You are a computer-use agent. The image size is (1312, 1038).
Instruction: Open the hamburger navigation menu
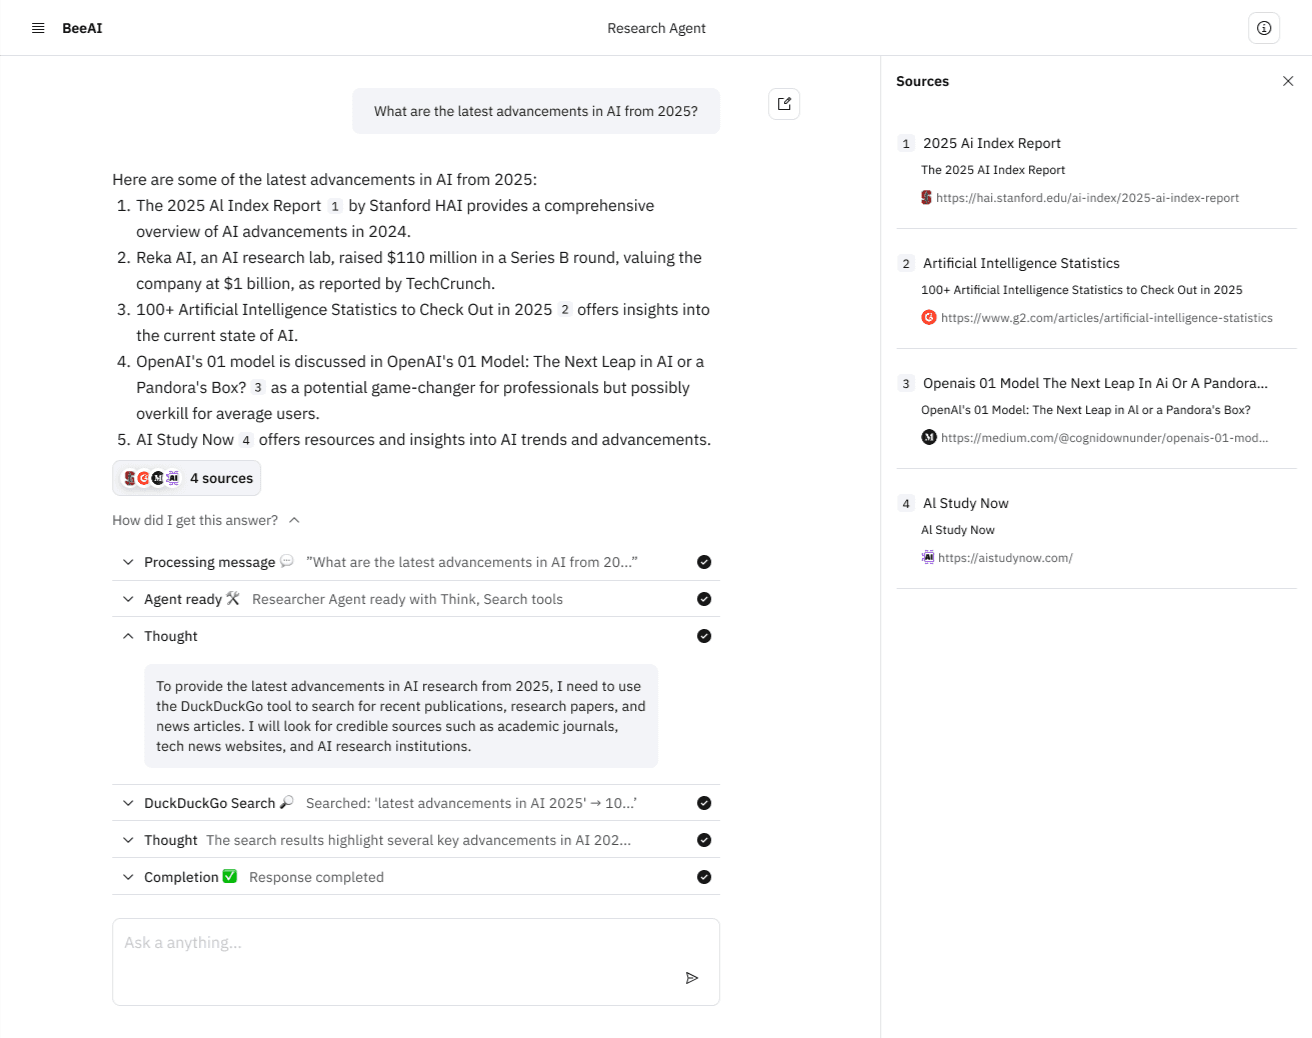[x=38, y=28]
